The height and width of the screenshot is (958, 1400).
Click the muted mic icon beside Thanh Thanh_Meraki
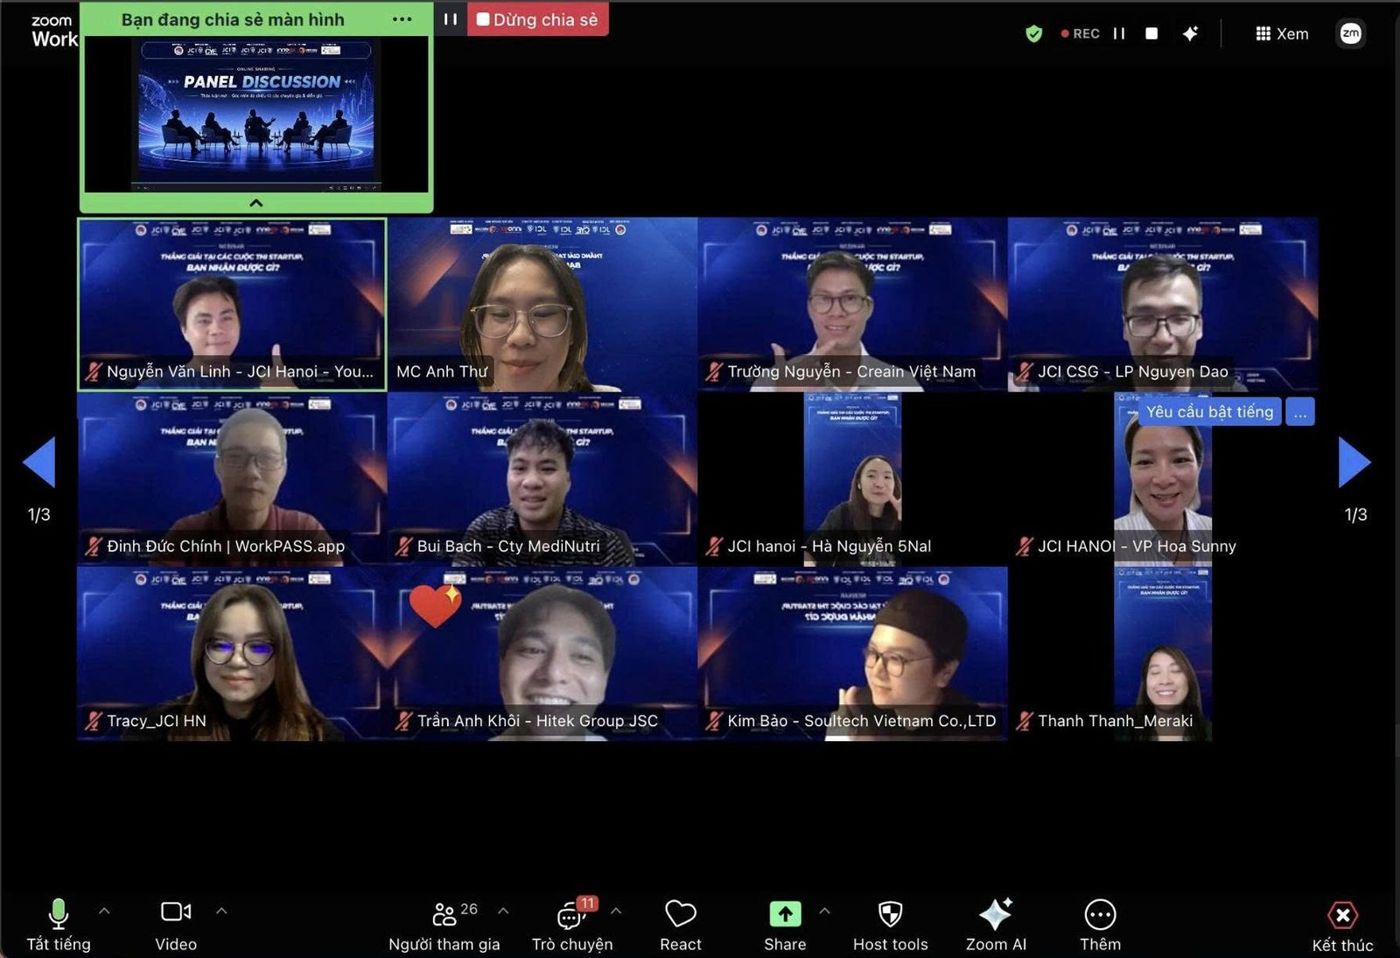[1024, 721]
